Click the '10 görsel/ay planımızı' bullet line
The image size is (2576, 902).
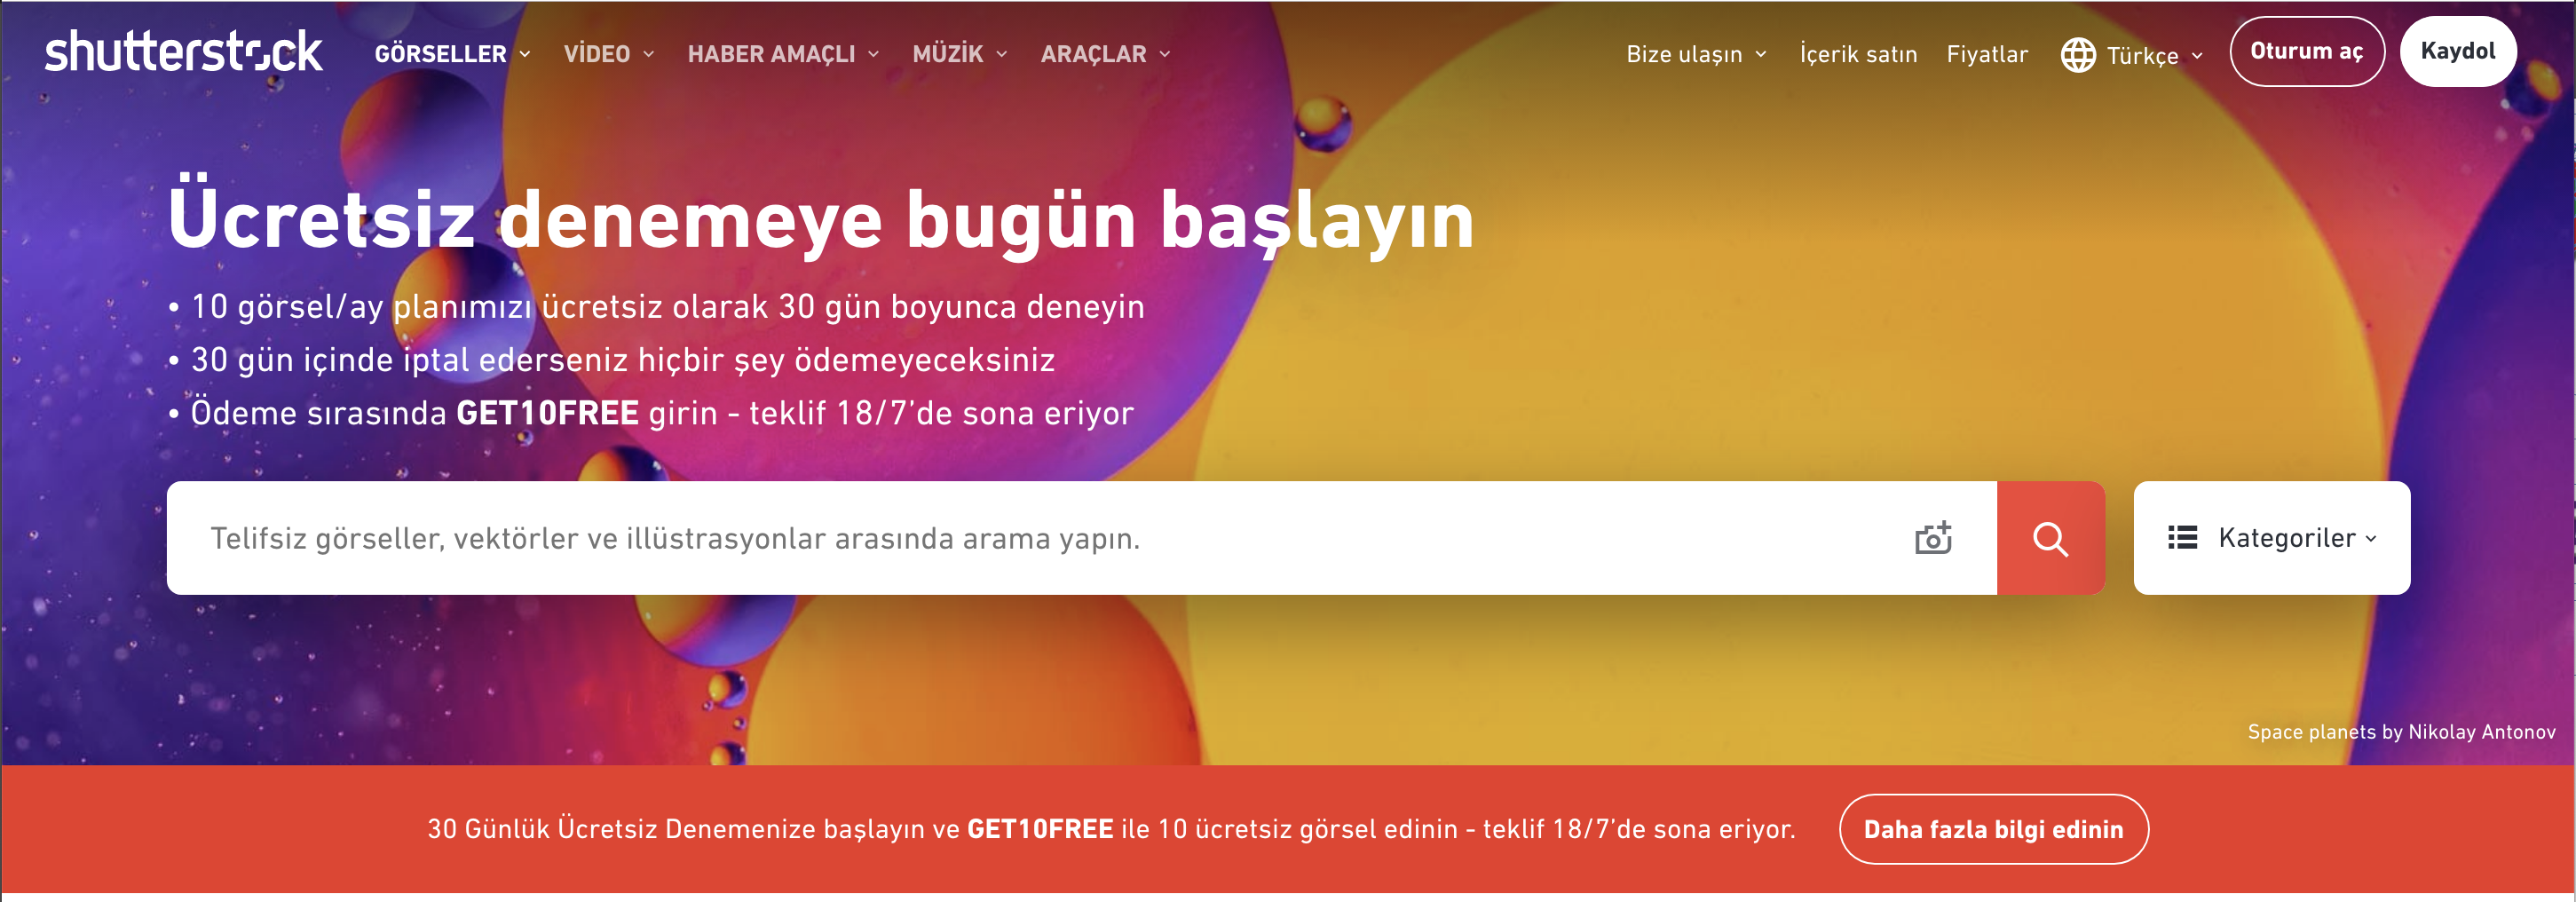click(656, 306)
